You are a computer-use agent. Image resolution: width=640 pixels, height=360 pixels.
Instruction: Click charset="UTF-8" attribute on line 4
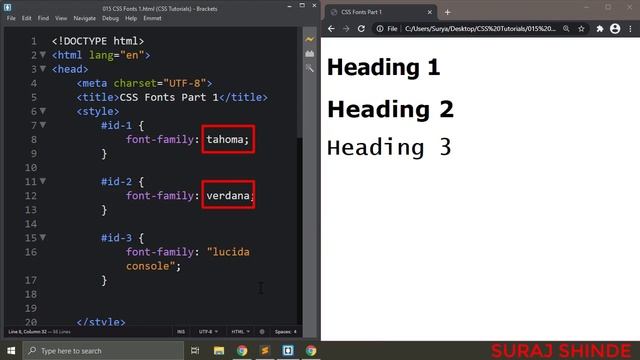click(x=160, y=83)
